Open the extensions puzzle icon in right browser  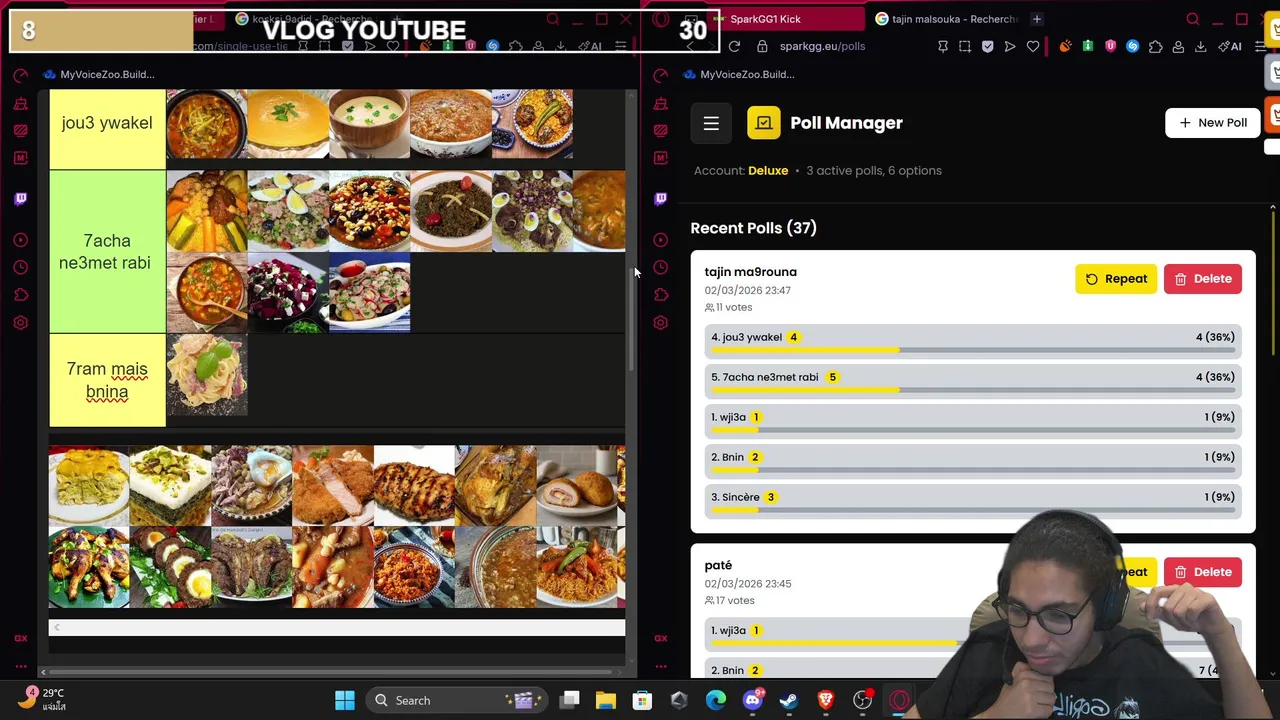tap(1155, 46)
